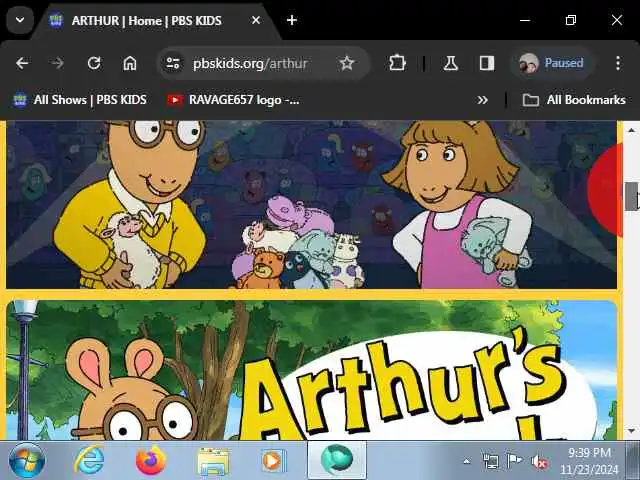Image resolution: width=640 pixels, height=480 pixels.
Task: Restore down the browser window
Action: [571, 20]
